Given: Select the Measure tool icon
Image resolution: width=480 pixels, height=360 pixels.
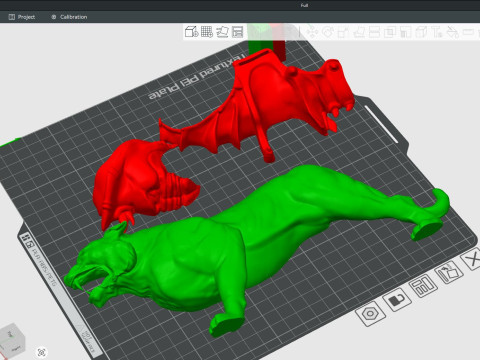Looking at the screenshot, I should pyautogui.click(x=468, y=32).
